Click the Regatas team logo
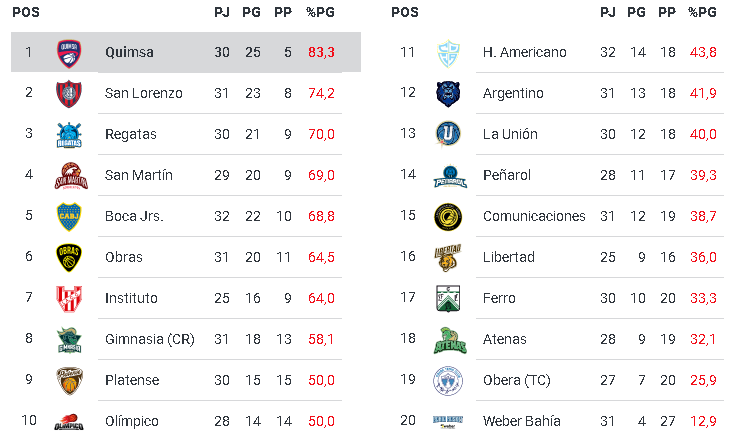This screenshot has height=433, width=737. click(x=69, y=134)
